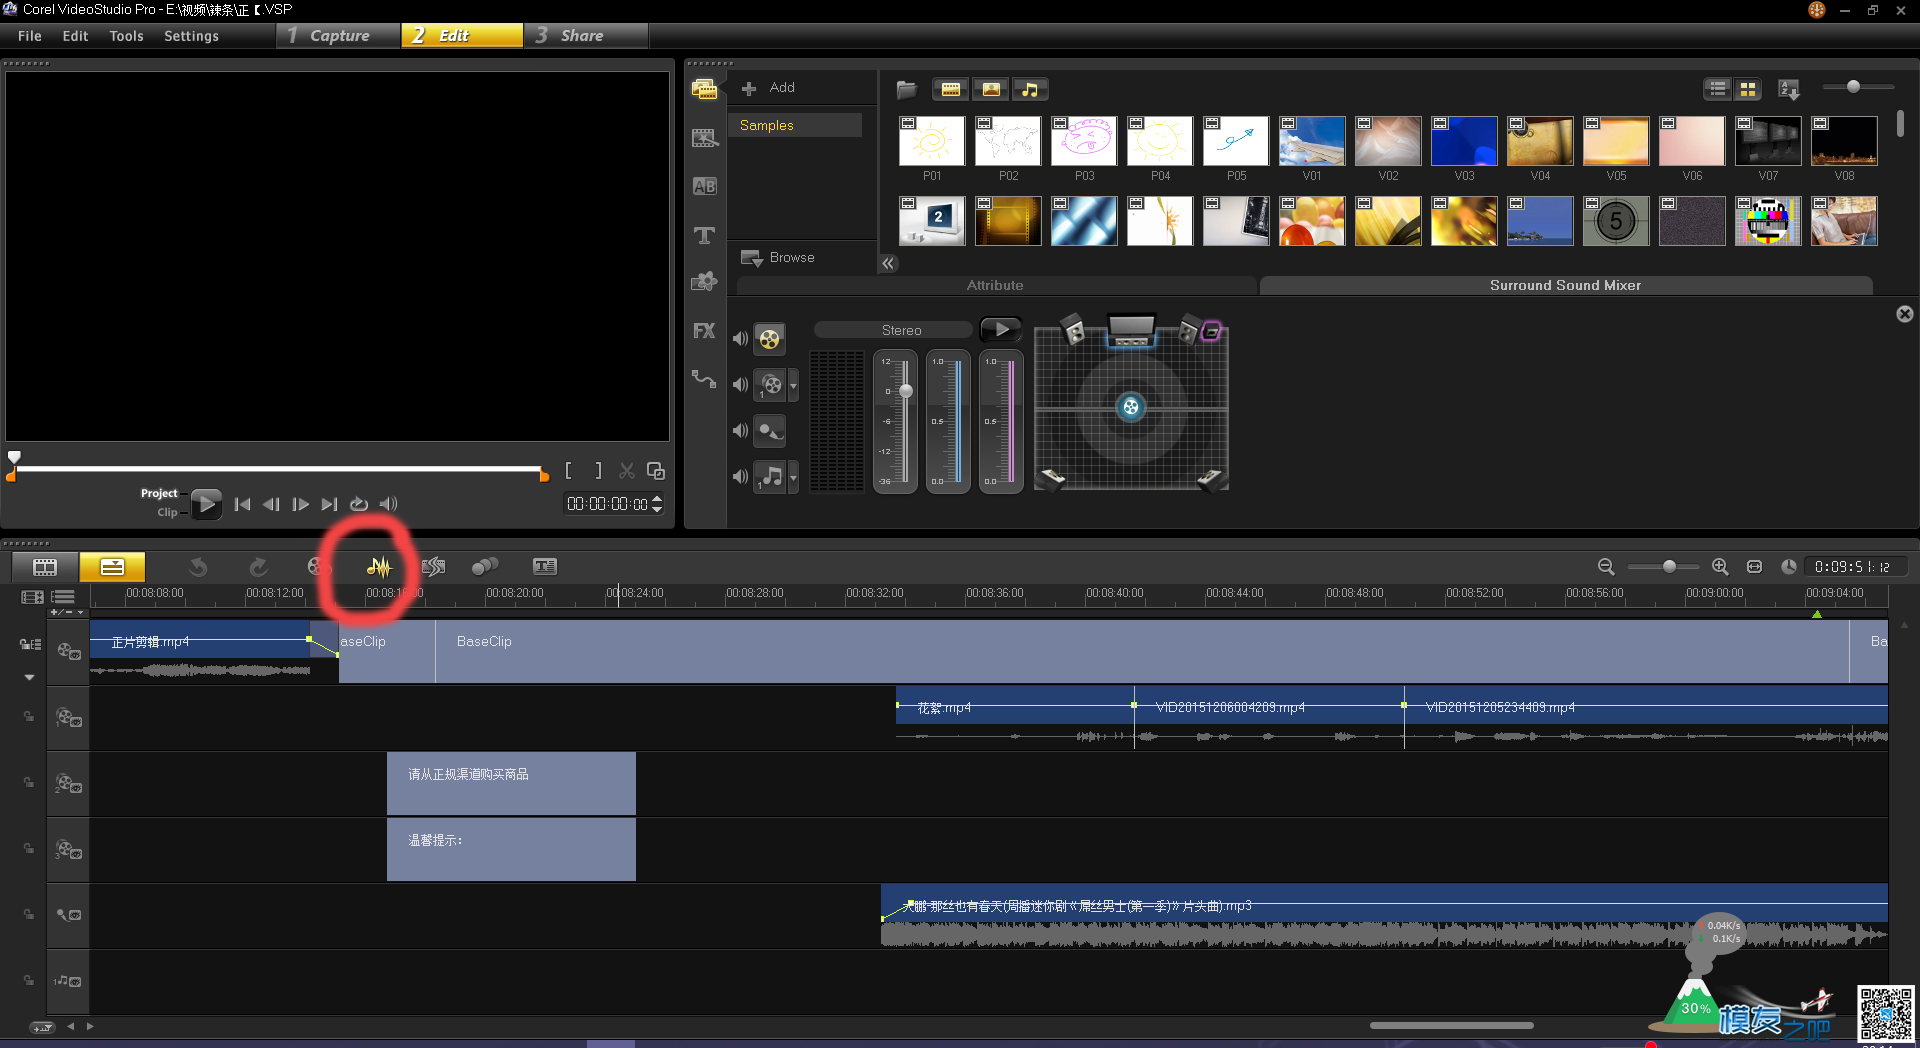This screenshot has height=1048, width=1920.
Task: Click Add to create new library folder
Action: 769,88
